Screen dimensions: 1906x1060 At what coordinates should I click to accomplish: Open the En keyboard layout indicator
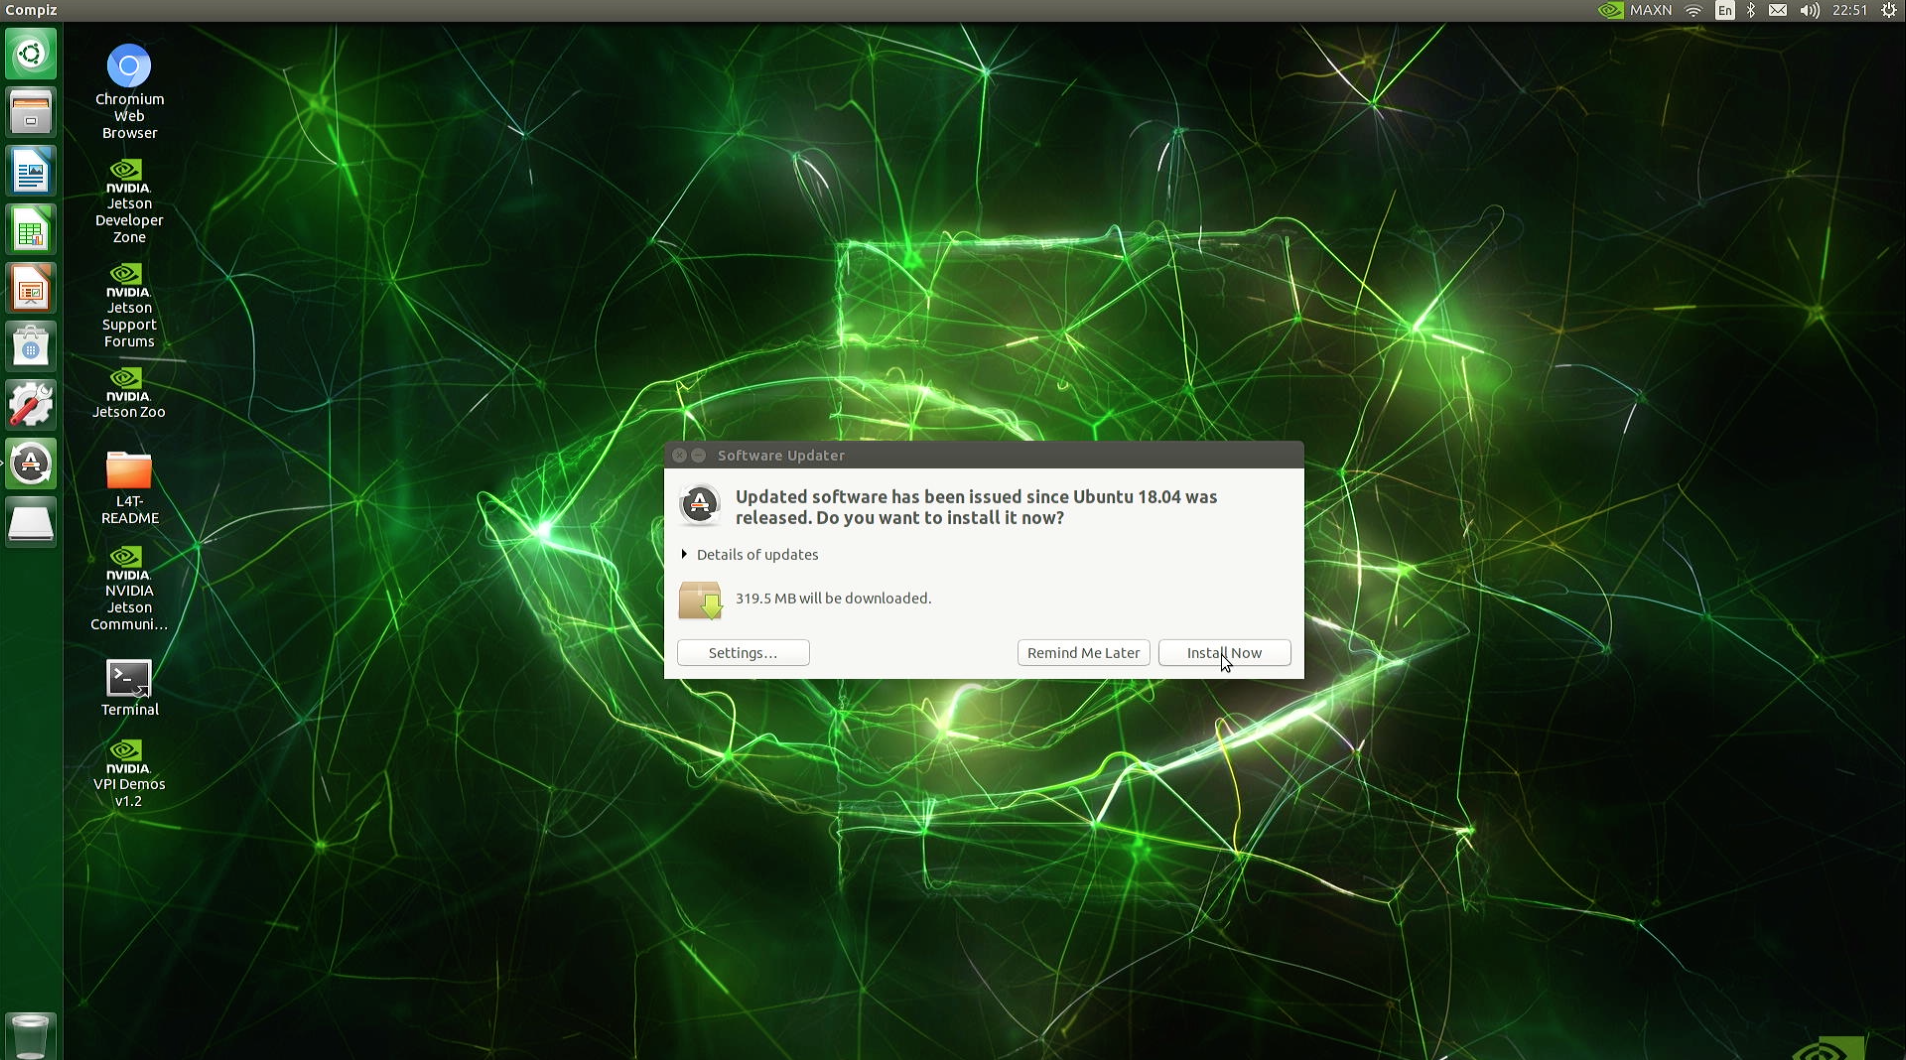[1724, 10]
